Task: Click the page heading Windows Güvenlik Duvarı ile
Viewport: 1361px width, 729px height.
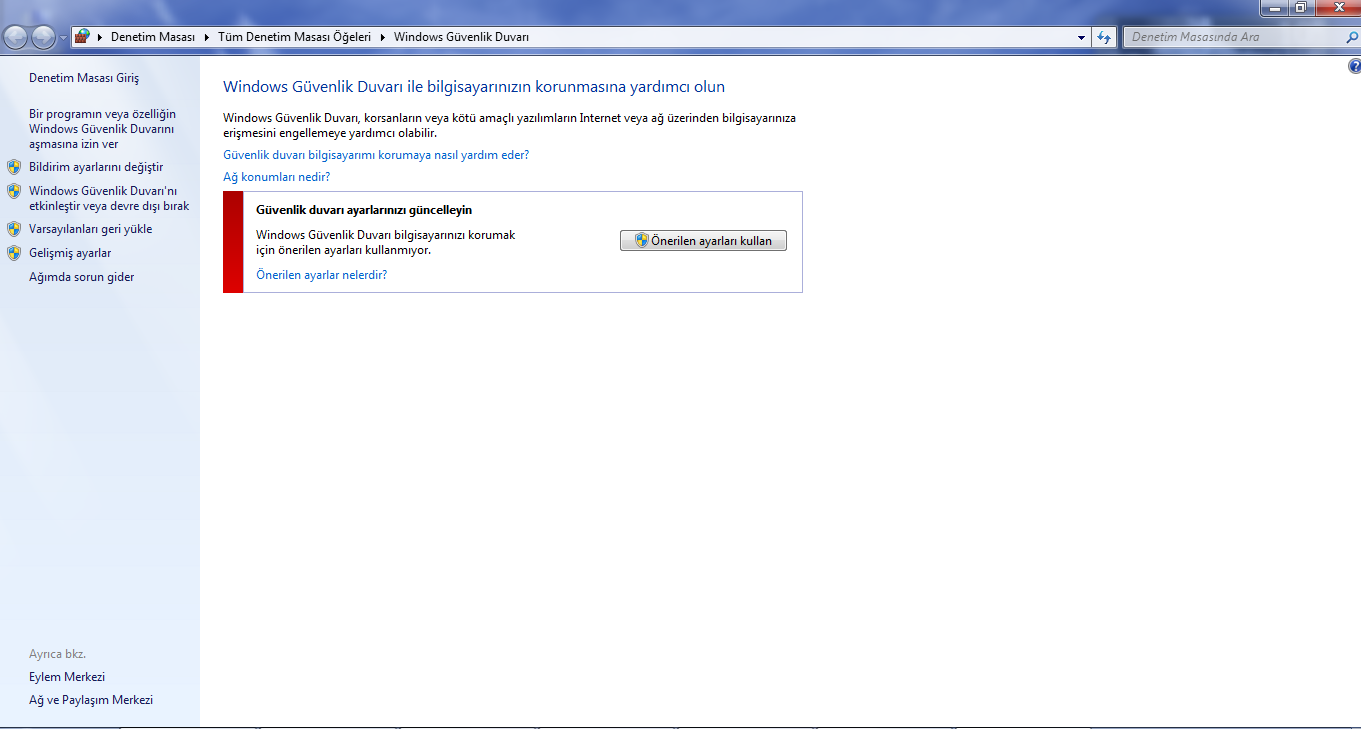Action: [474, 87]
